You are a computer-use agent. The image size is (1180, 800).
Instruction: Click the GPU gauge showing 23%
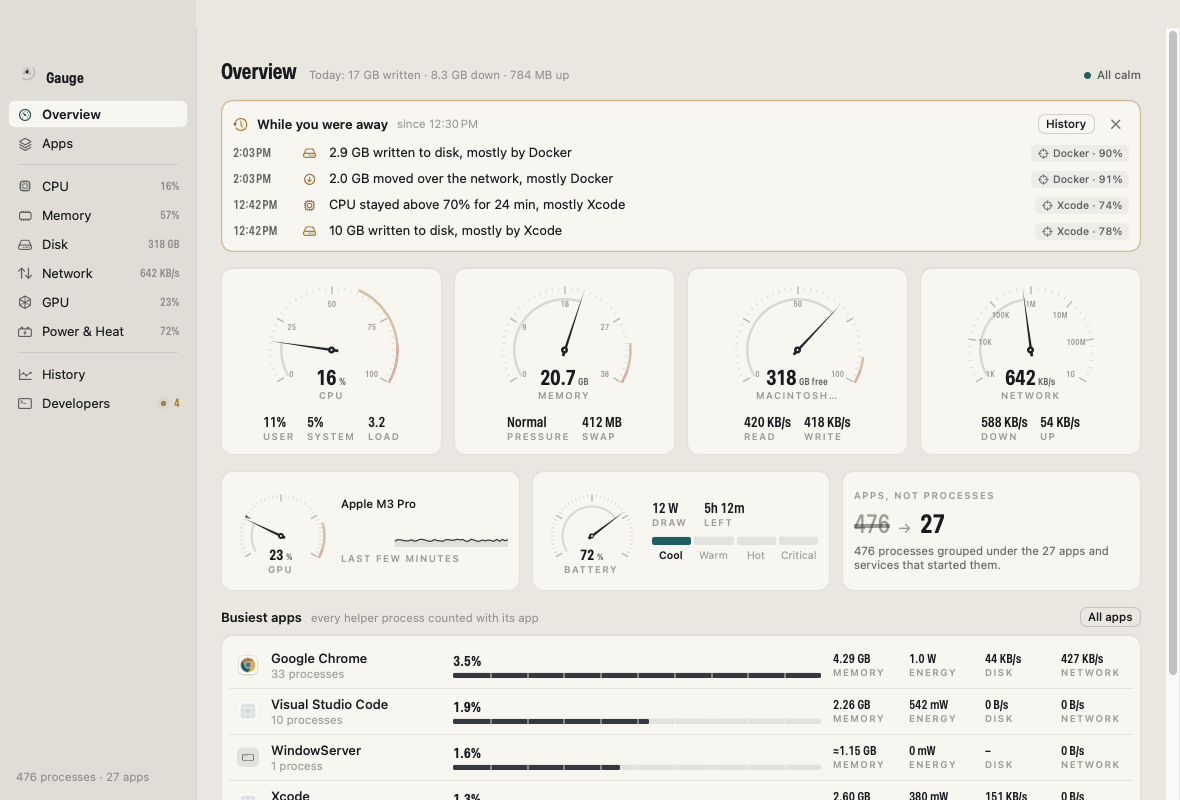[x=281, y=534]
